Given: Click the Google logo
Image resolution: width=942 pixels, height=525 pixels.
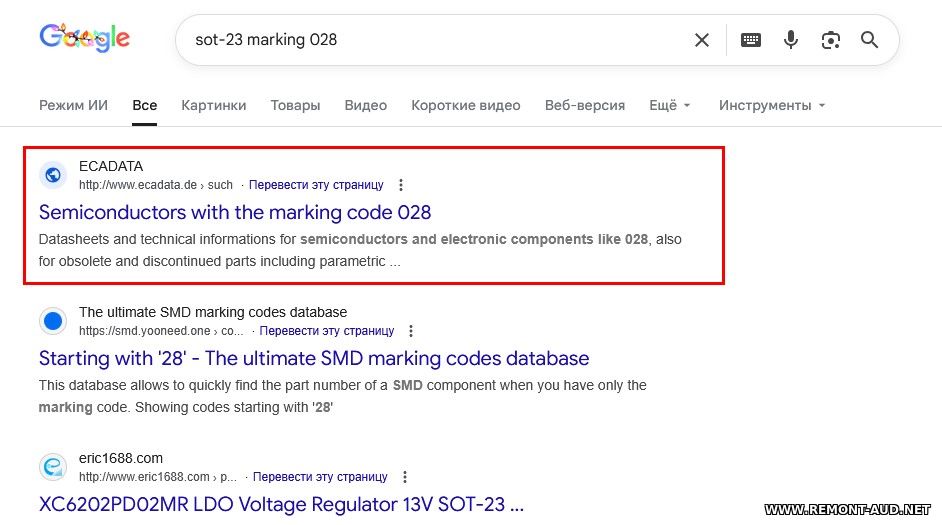Looking at the screenshot, I should [84, 39].
